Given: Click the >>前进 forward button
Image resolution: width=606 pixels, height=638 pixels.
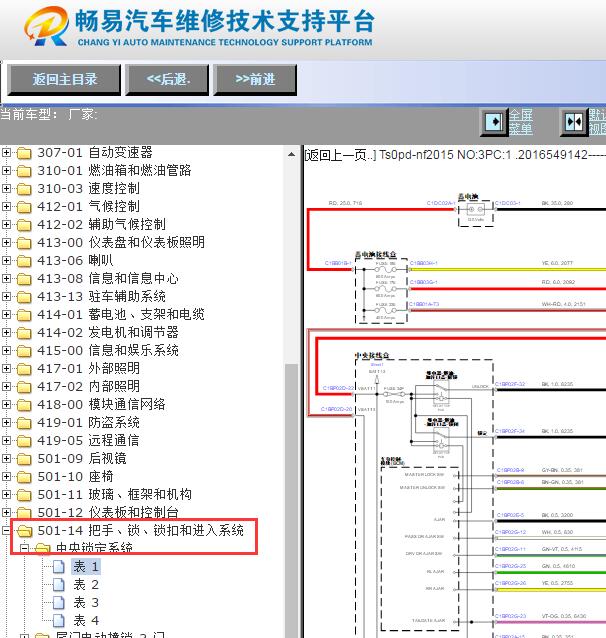Looking at the screenshot, I should (255, 80).
